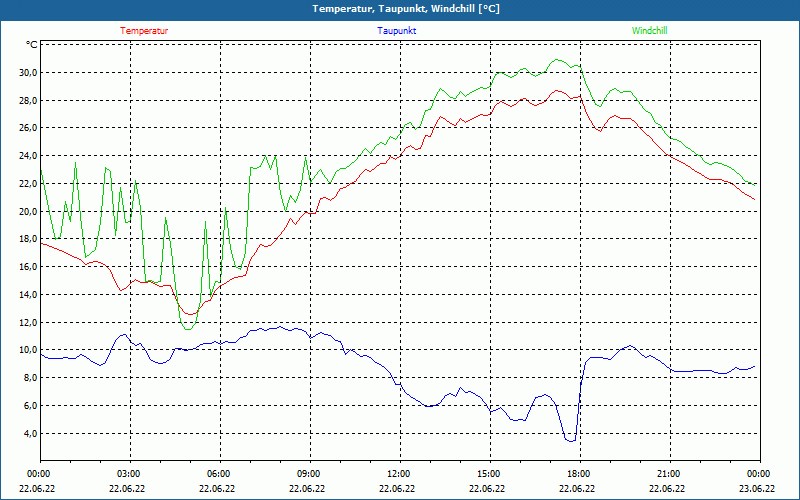The image size is (800, 500).
Task: Click the 26,0 y-axis value
Action: point(29,128)
